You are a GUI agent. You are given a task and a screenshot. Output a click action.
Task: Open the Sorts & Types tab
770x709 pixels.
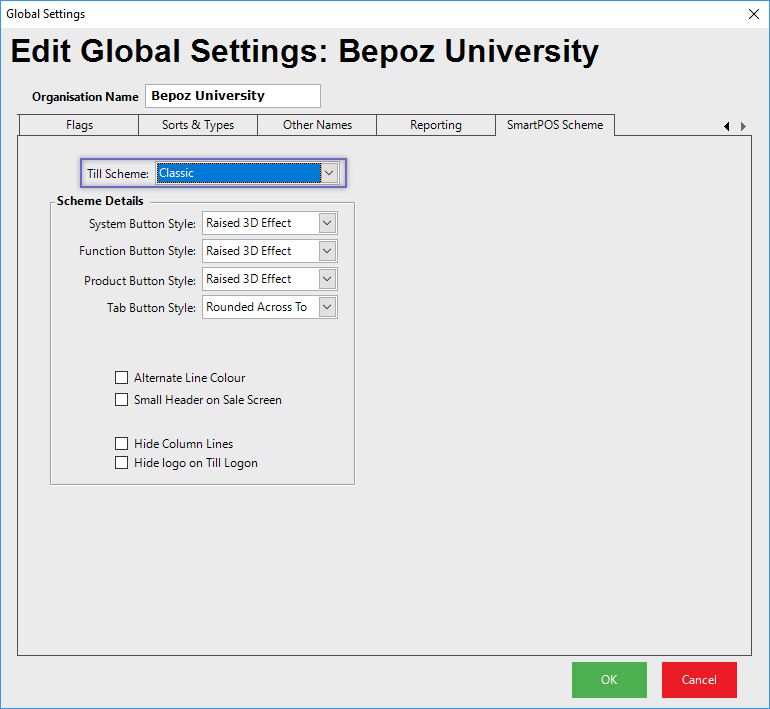pyautogui.click(x=198, y=125)
